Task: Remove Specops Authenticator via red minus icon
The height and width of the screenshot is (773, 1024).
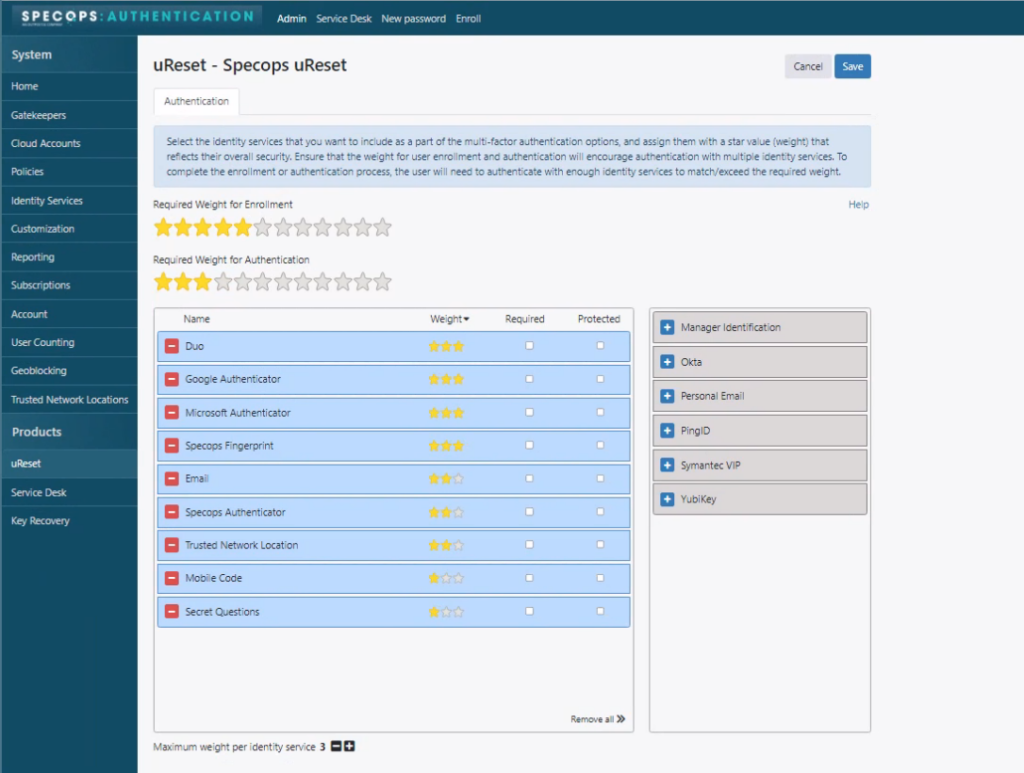Action: point(172,512)
